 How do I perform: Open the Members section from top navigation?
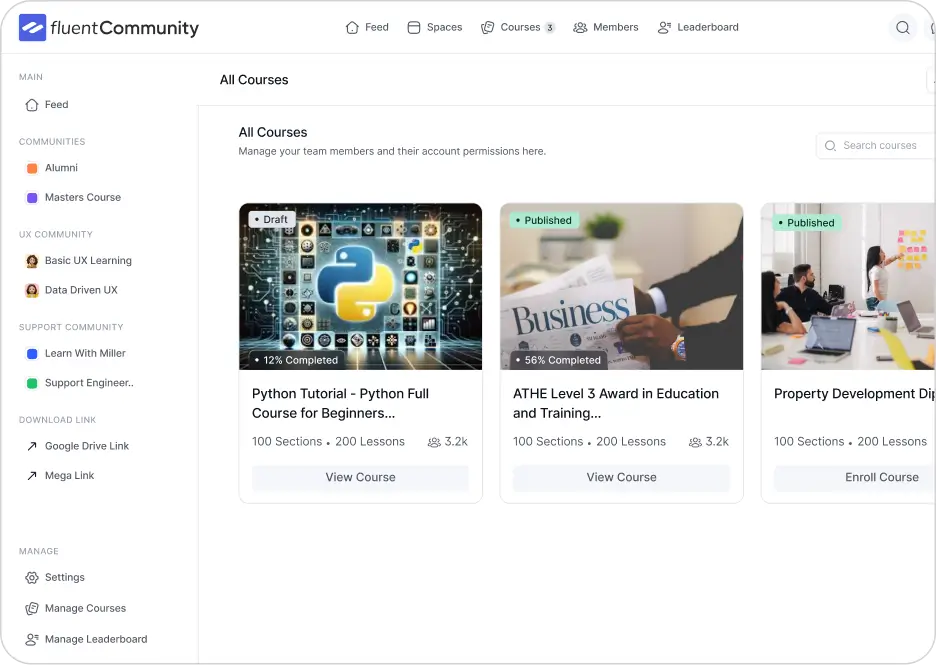[x=606, y=27]
